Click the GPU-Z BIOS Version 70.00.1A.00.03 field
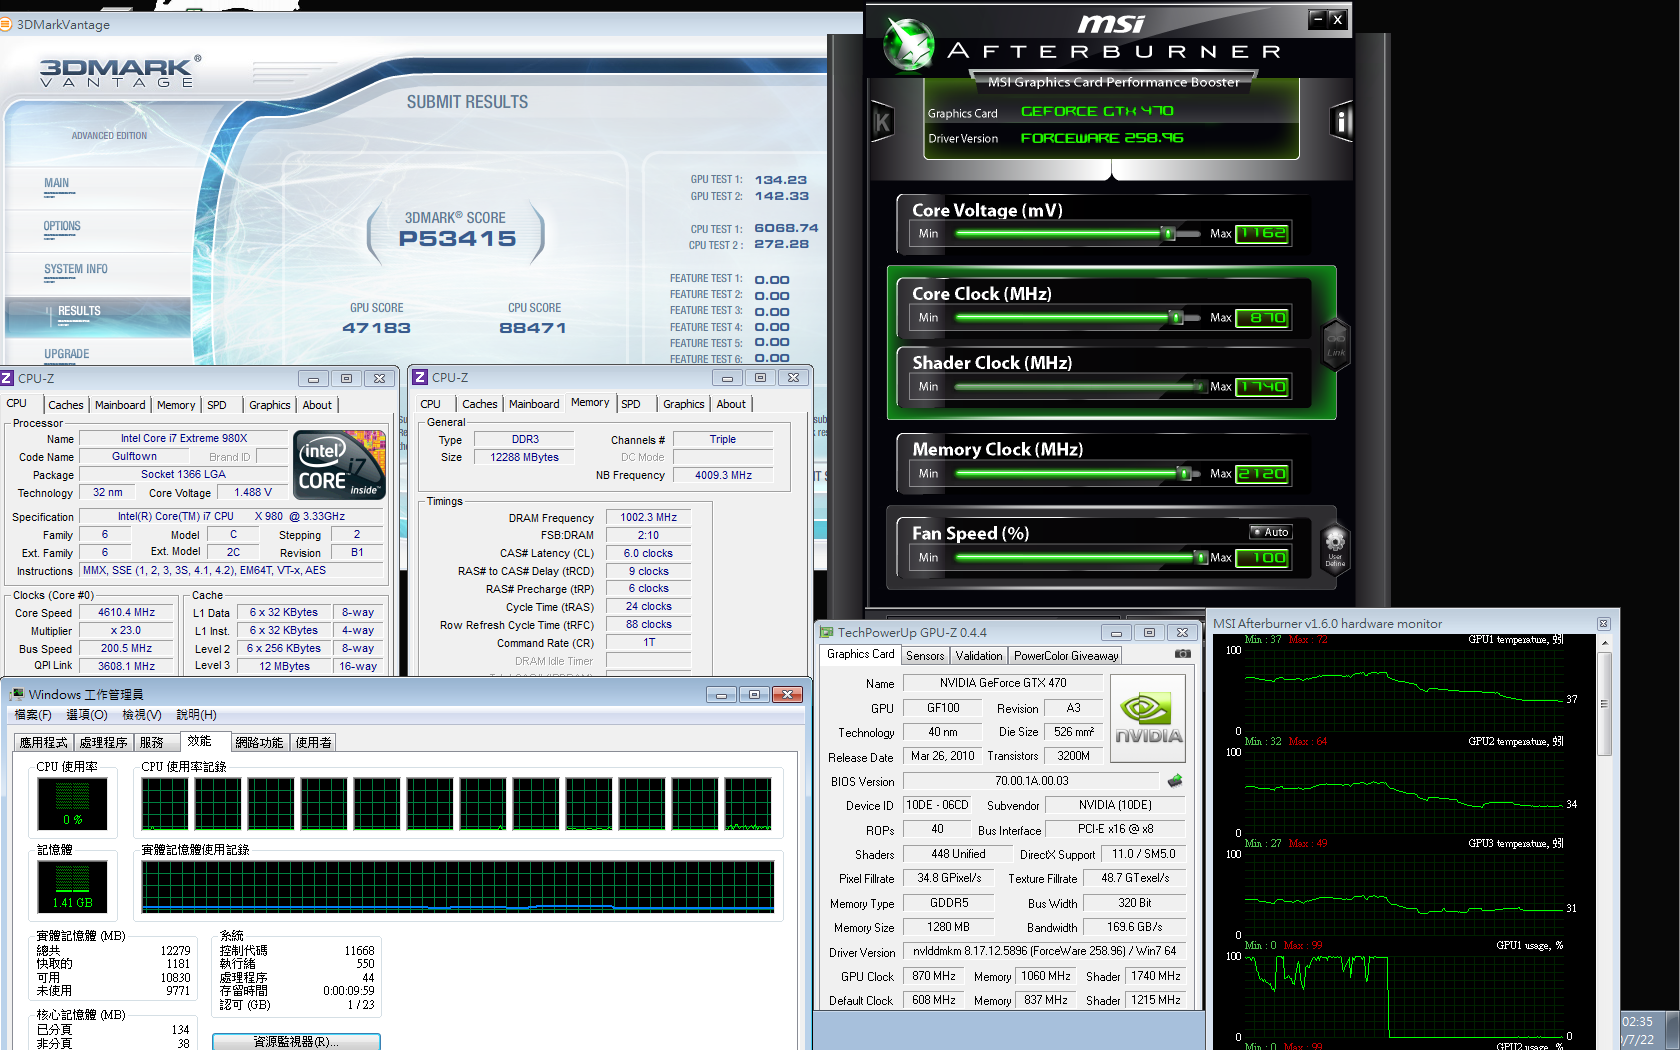1680x1050 pixels. pyautogui.click(x=1031, y=781)
